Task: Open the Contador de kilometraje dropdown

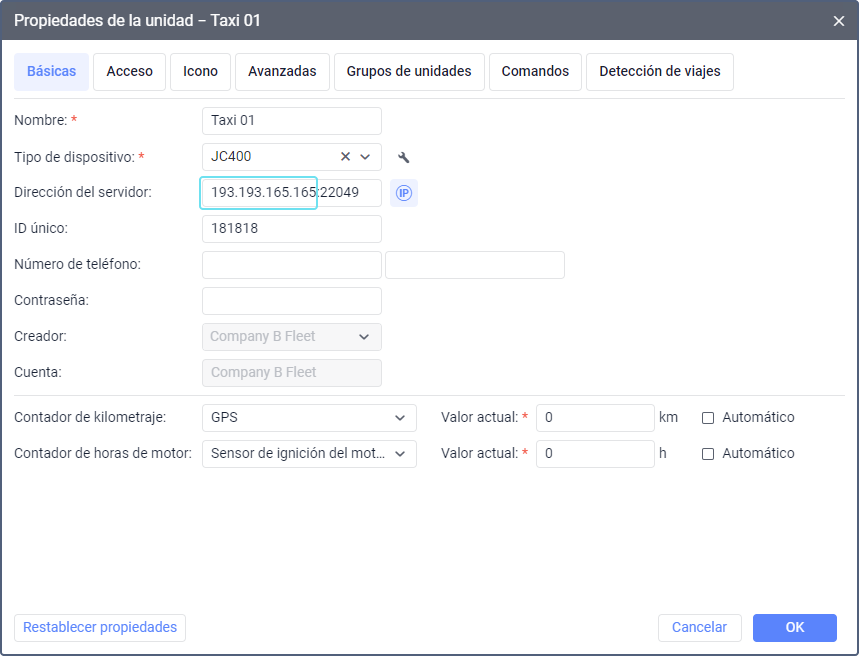Action: 309,417
